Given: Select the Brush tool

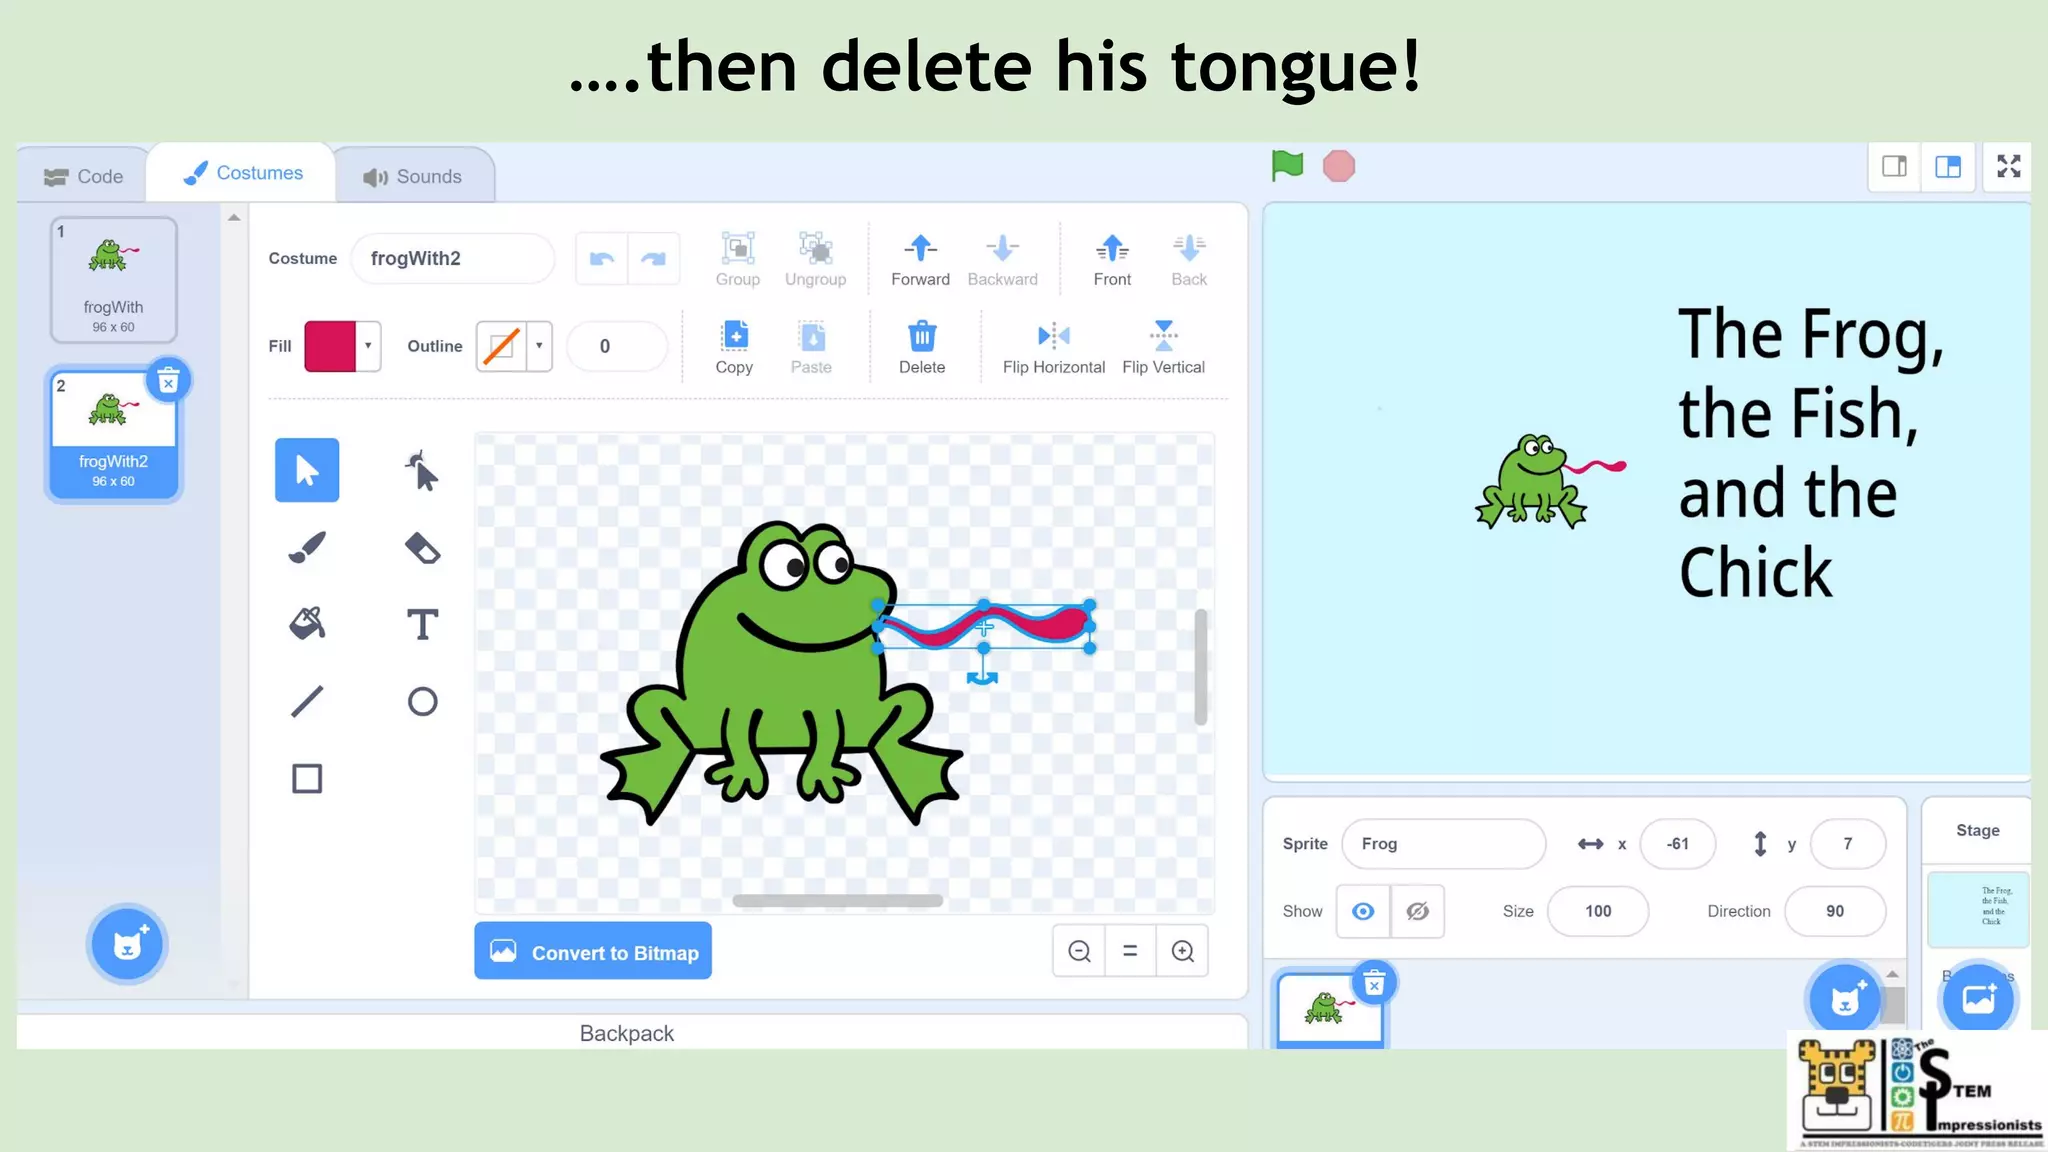Looking at the screenshot, I should 307,548.
